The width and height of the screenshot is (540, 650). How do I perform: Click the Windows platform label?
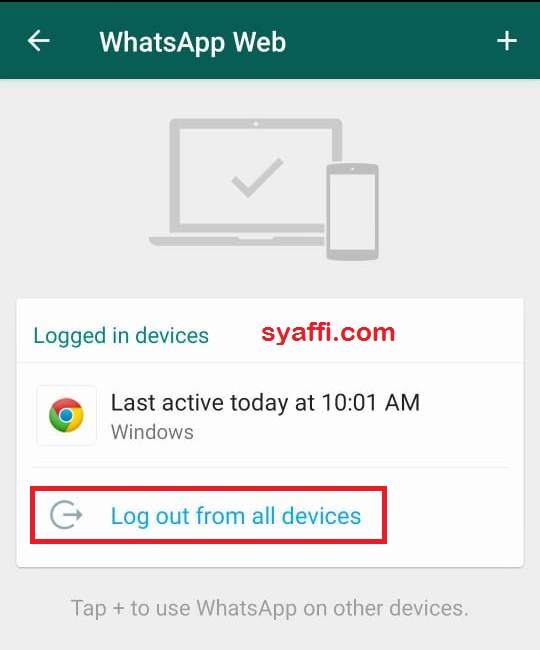pos(152,432)
